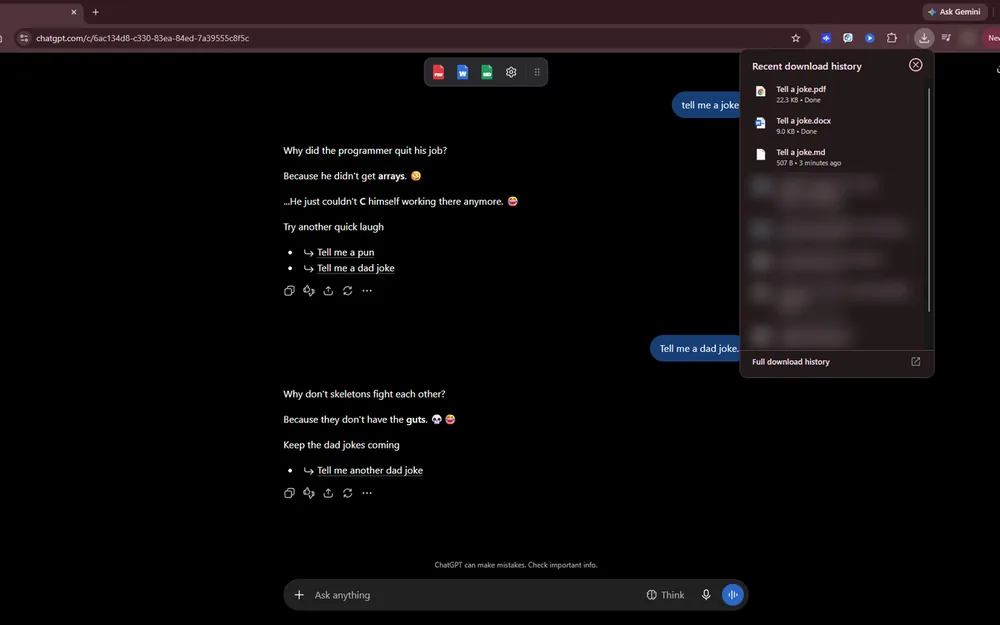This screenshot has width=1000, height=625.
Task: Copy the skeleton joke response
Action: tap(289, 493)
